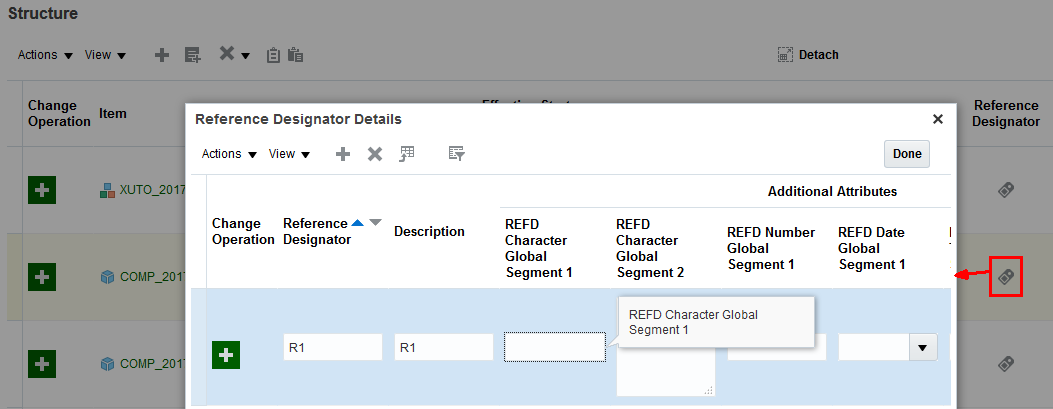The image size is (1053, 409).
Task: Sort Reference Designator column ascending
Action: tap(357, 223)
